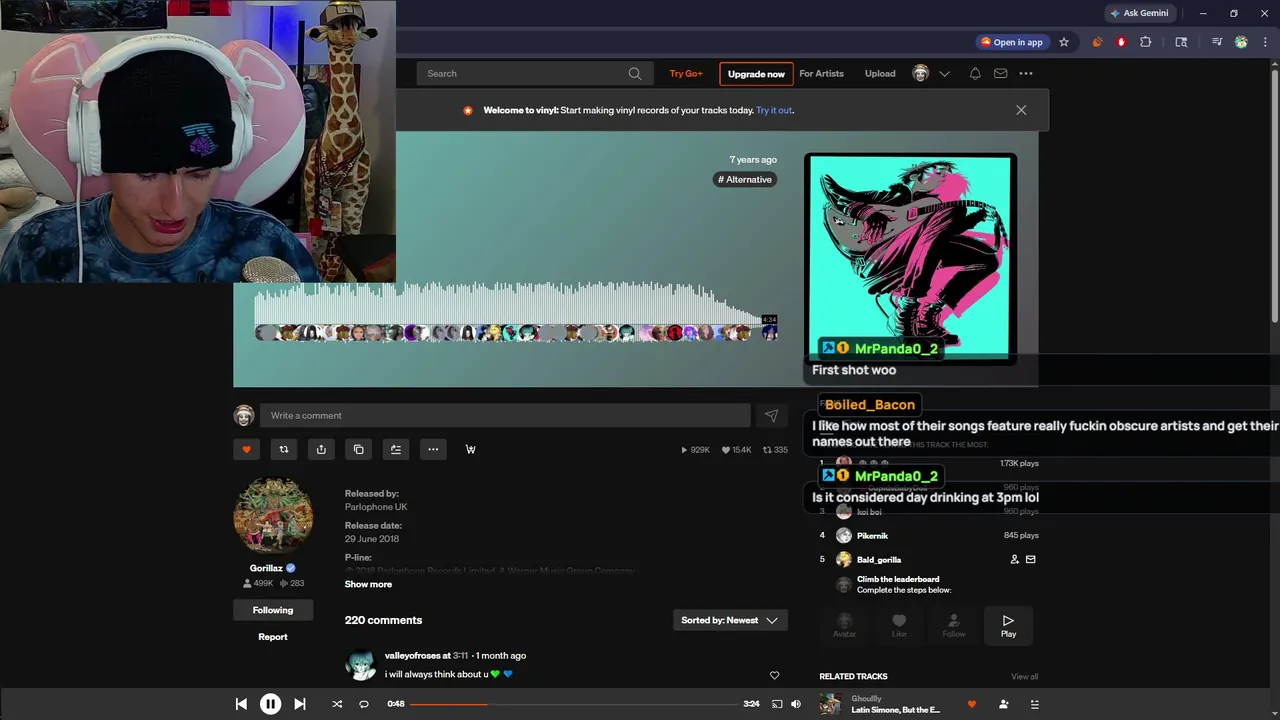
Task: Follow the Try it out link
Action: pyautogui.click(x=774, y=111)
